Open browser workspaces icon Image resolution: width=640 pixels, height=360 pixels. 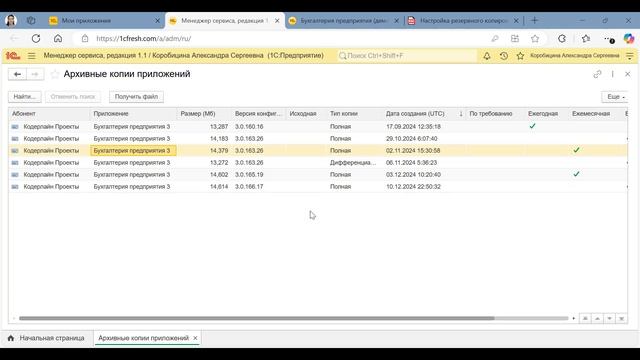coord(31,20)
